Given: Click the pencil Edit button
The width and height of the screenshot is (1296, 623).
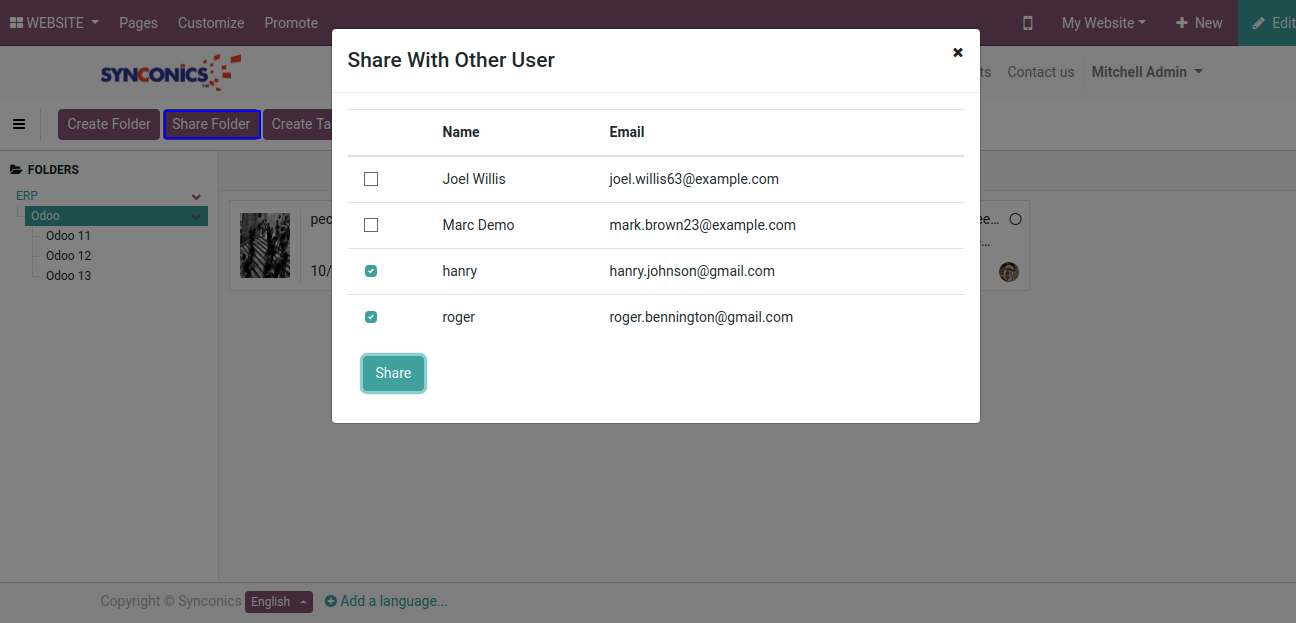Looking at the screenshot, I should [1270, 23].
